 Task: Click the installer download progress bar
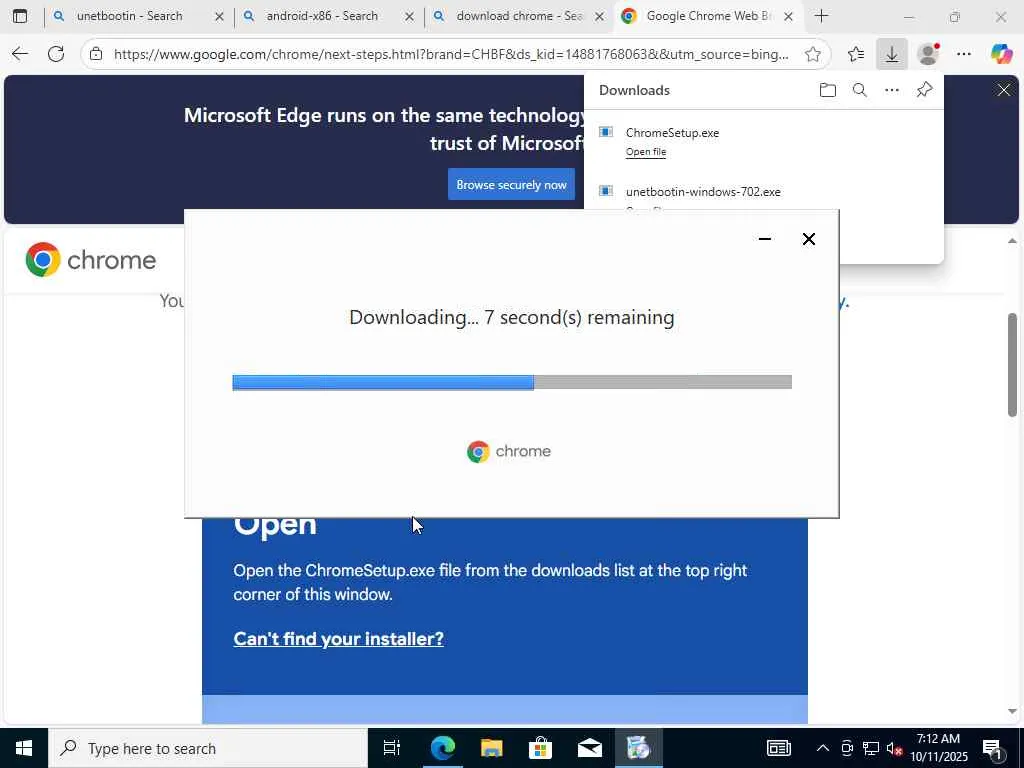(x=512, y=383)
